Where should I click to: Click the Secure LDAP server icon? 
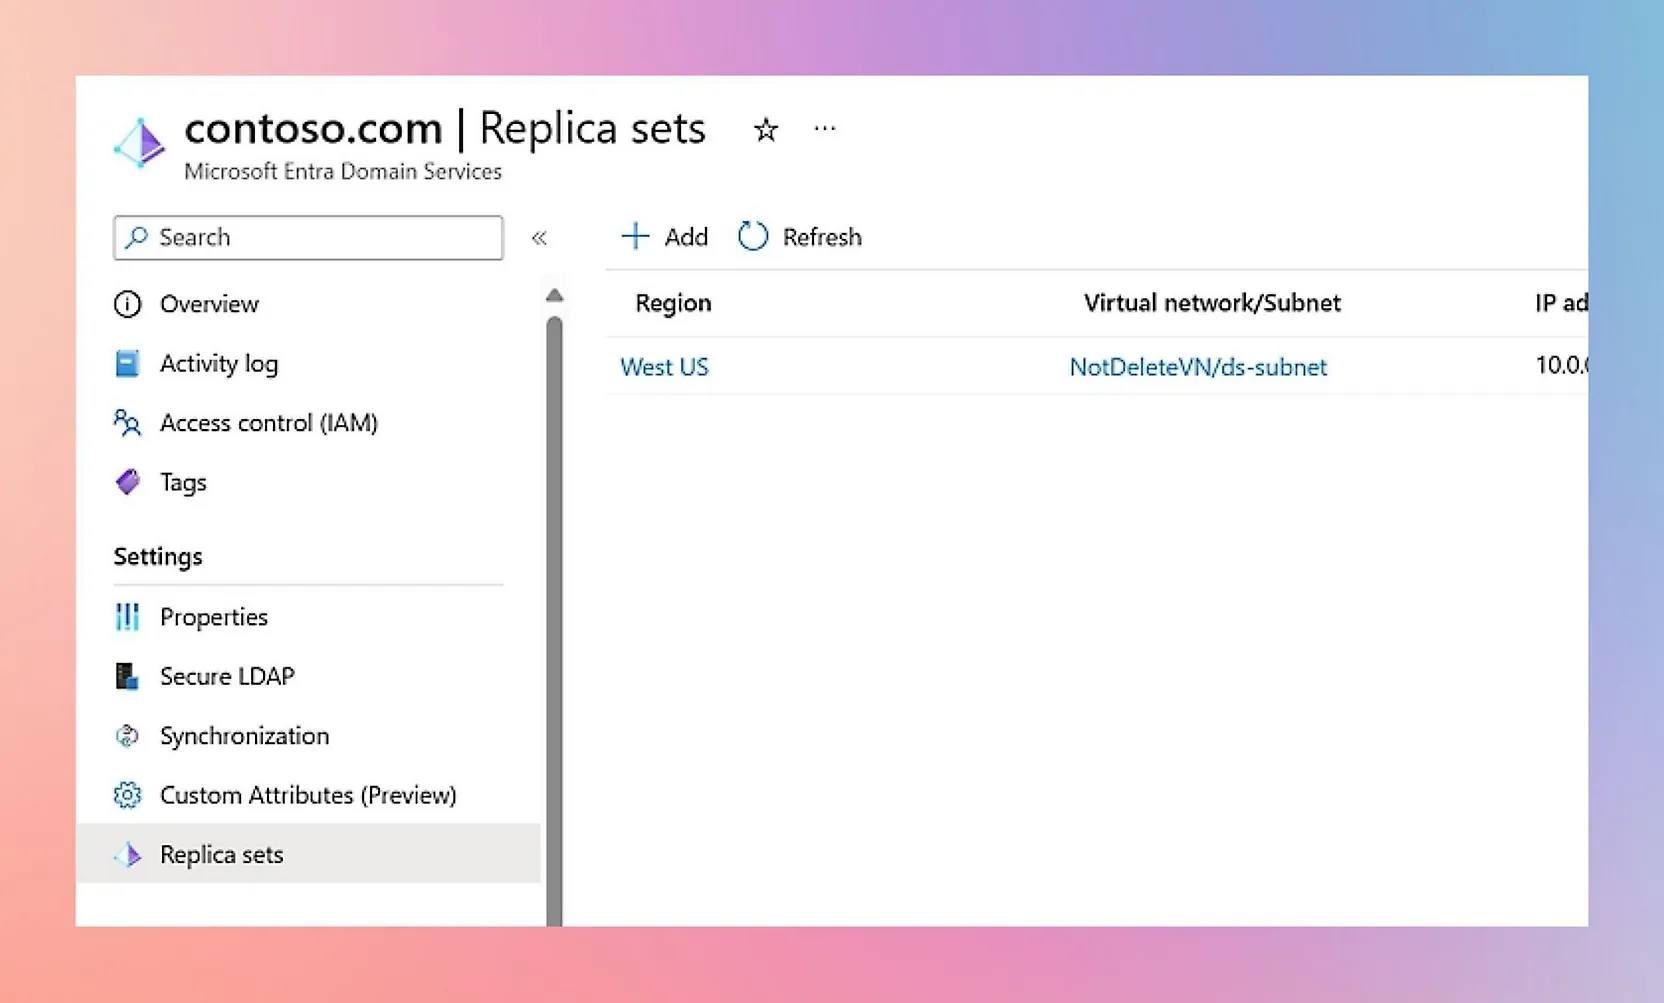point(127,676)
